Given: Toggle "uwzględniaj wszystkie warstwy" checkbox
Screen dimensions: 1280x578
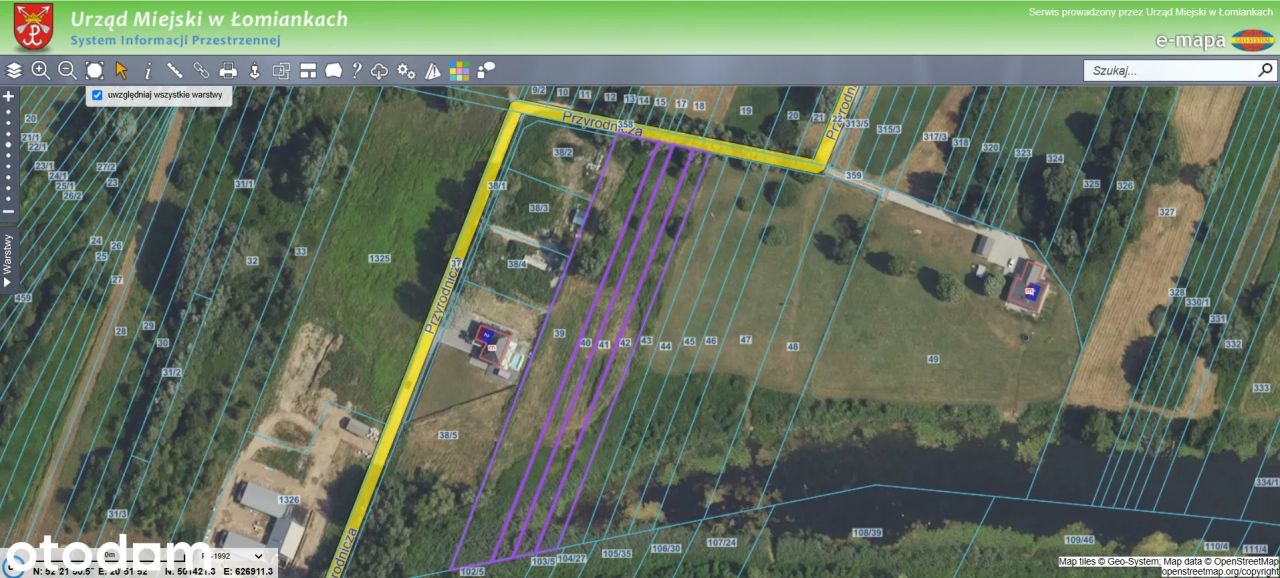Looking at the screenshot, I should click(97, 95).
